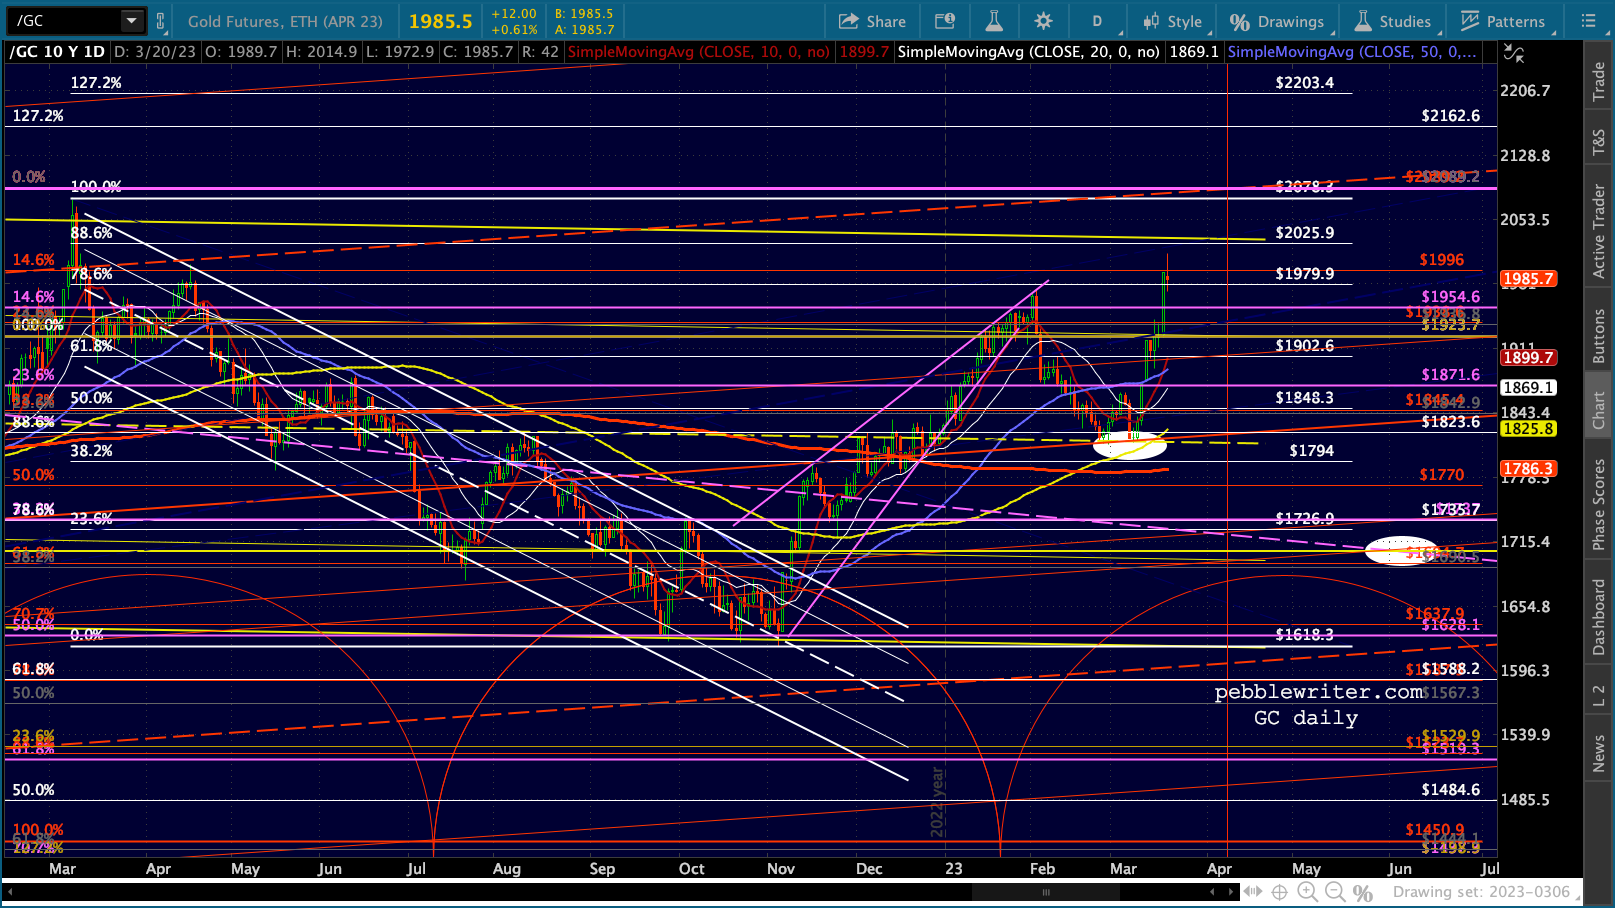This screenshot has height=908, width=1615.
Task: Click the $1902.6 level label
Action: [x=1304, y=346]
